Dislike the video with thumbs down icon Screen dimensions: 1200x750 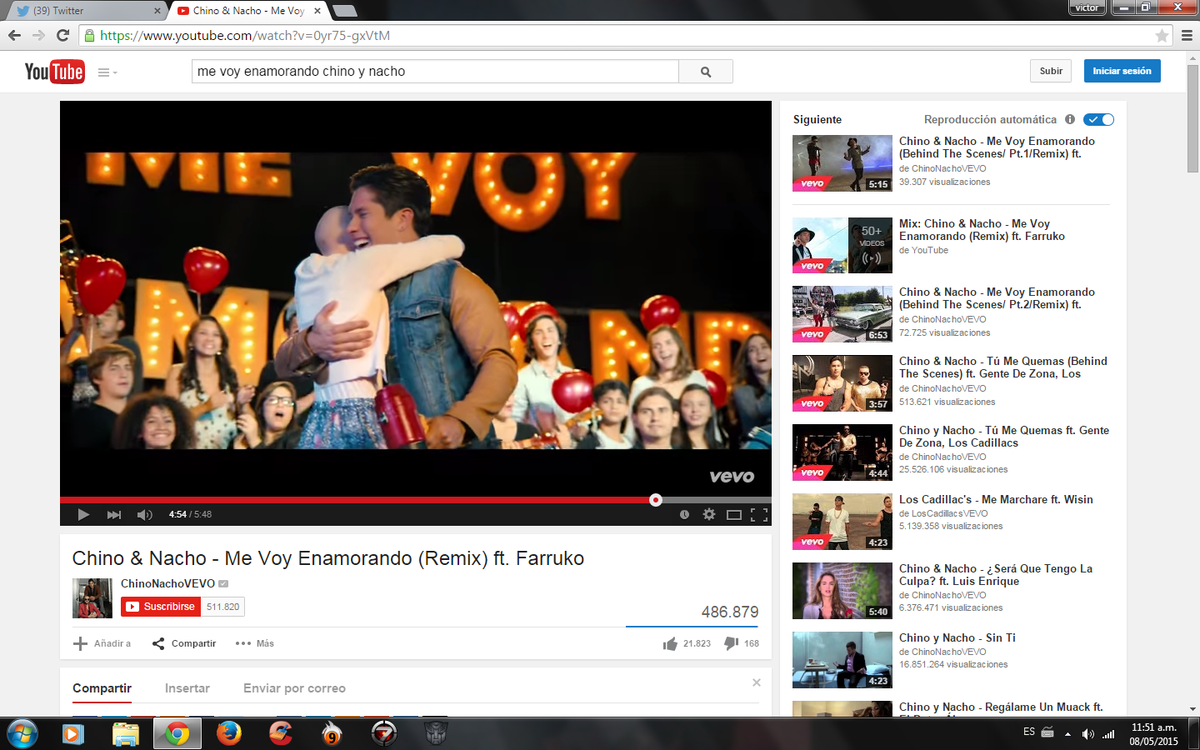pos(731,643)
